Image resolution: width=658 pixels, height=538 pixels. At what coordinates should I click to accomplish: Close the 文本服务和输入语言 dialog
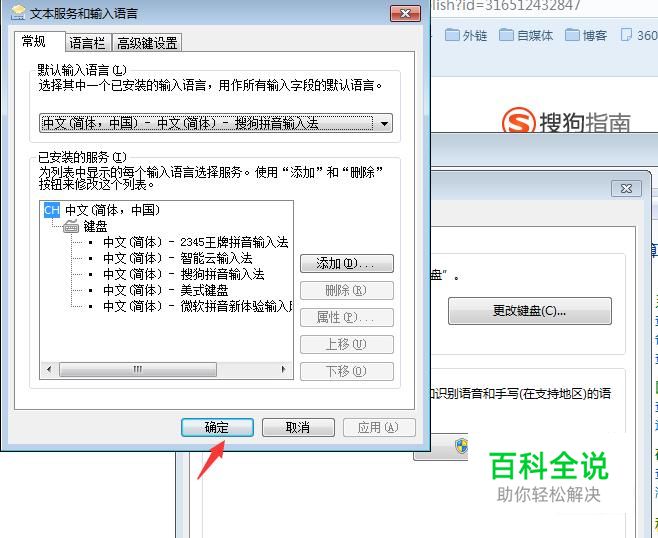[x=405, y=13]
